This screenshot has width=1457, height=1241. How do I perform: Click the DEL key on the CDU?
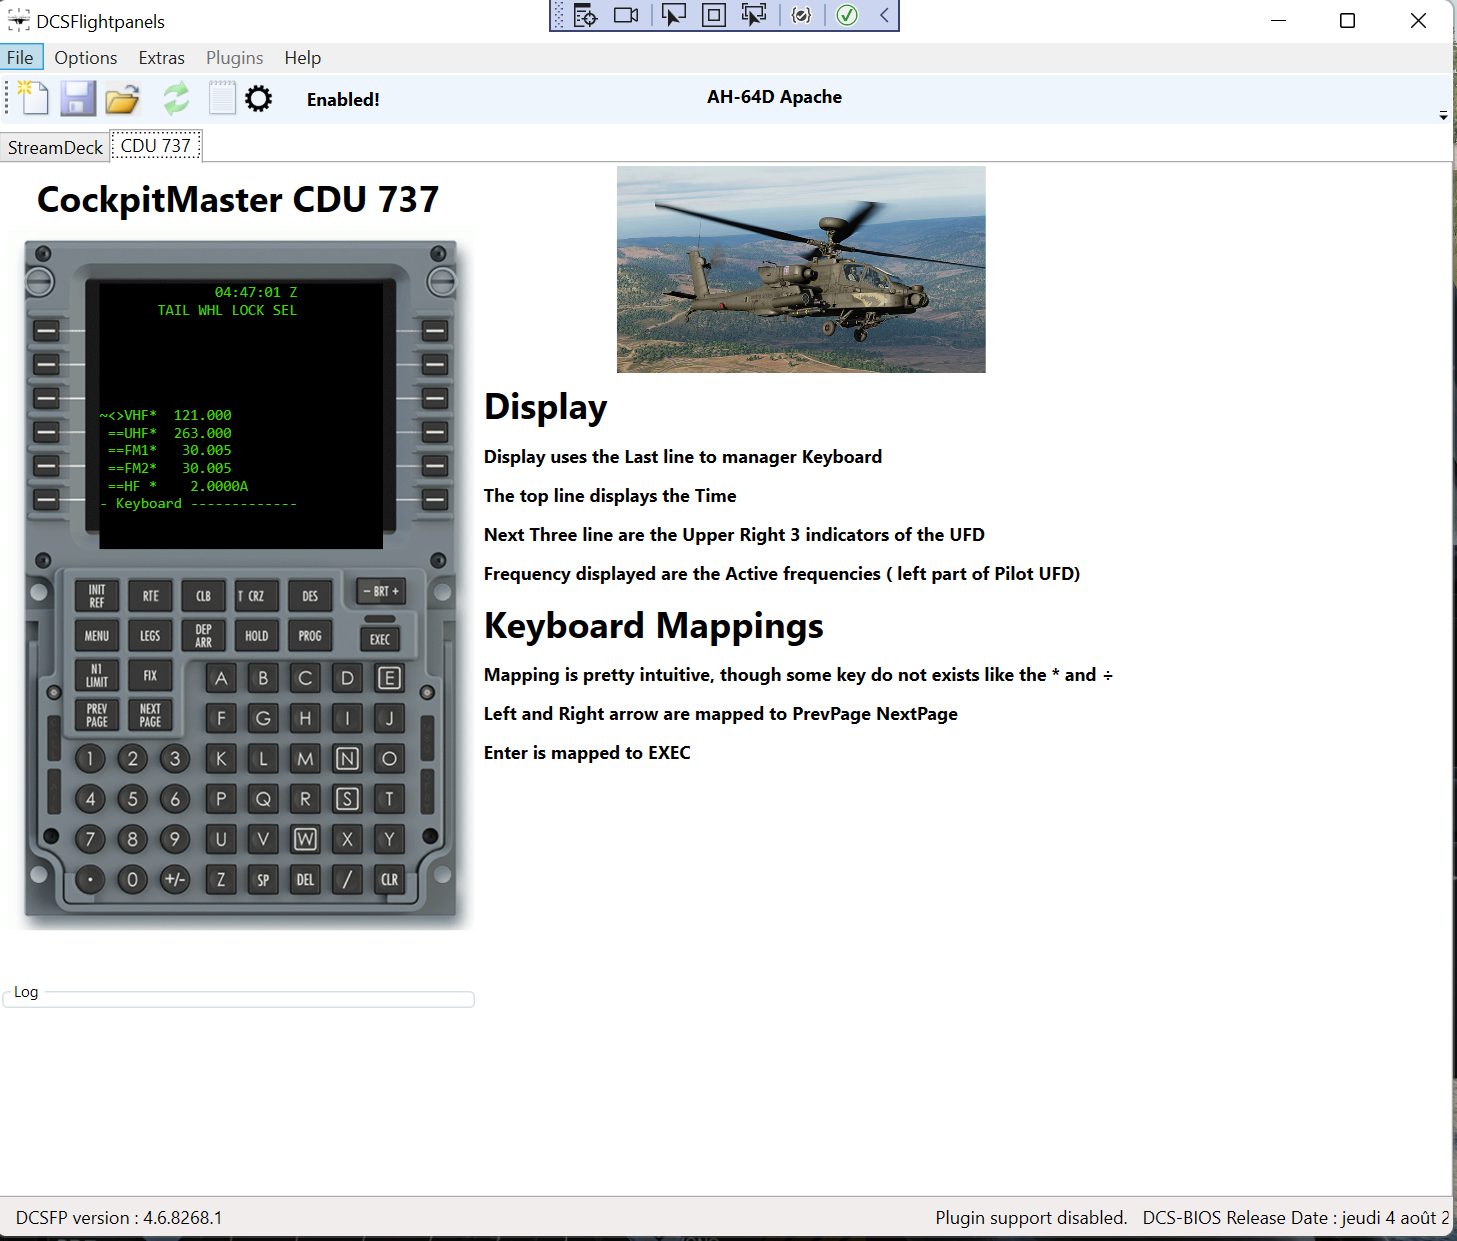(305, 880)
